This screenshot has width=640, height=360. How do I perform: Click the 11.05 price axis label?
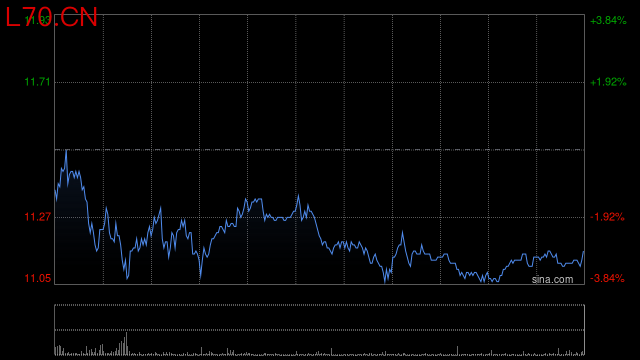coord(37,278)
